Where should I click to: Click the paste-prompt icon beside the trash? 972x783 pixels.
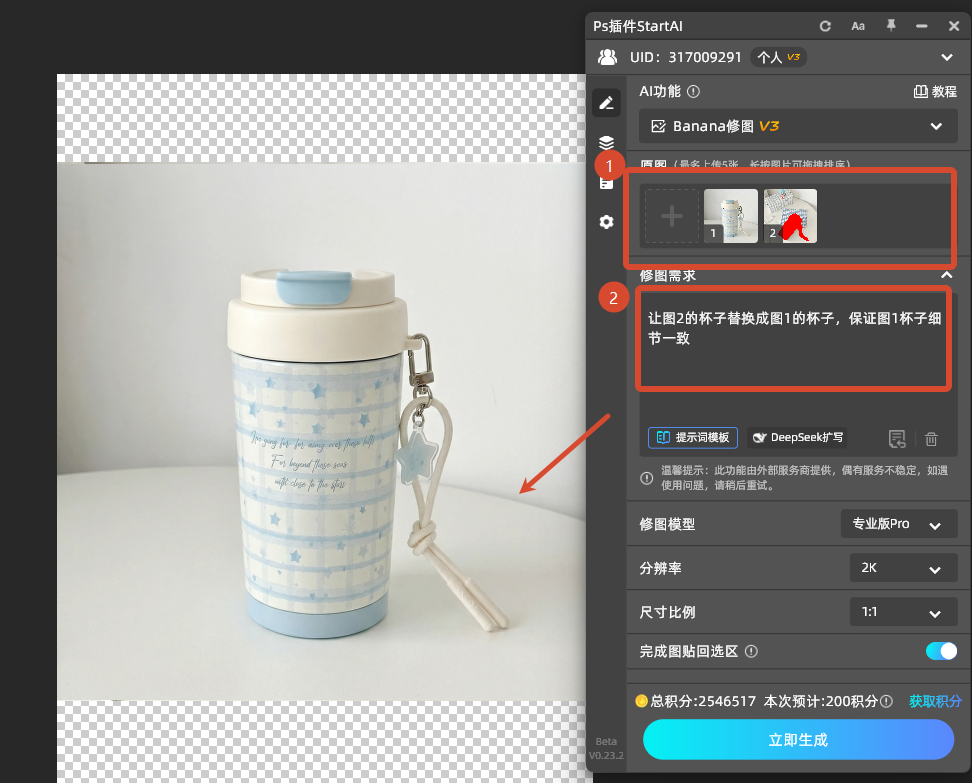click(x=897, y=438)
